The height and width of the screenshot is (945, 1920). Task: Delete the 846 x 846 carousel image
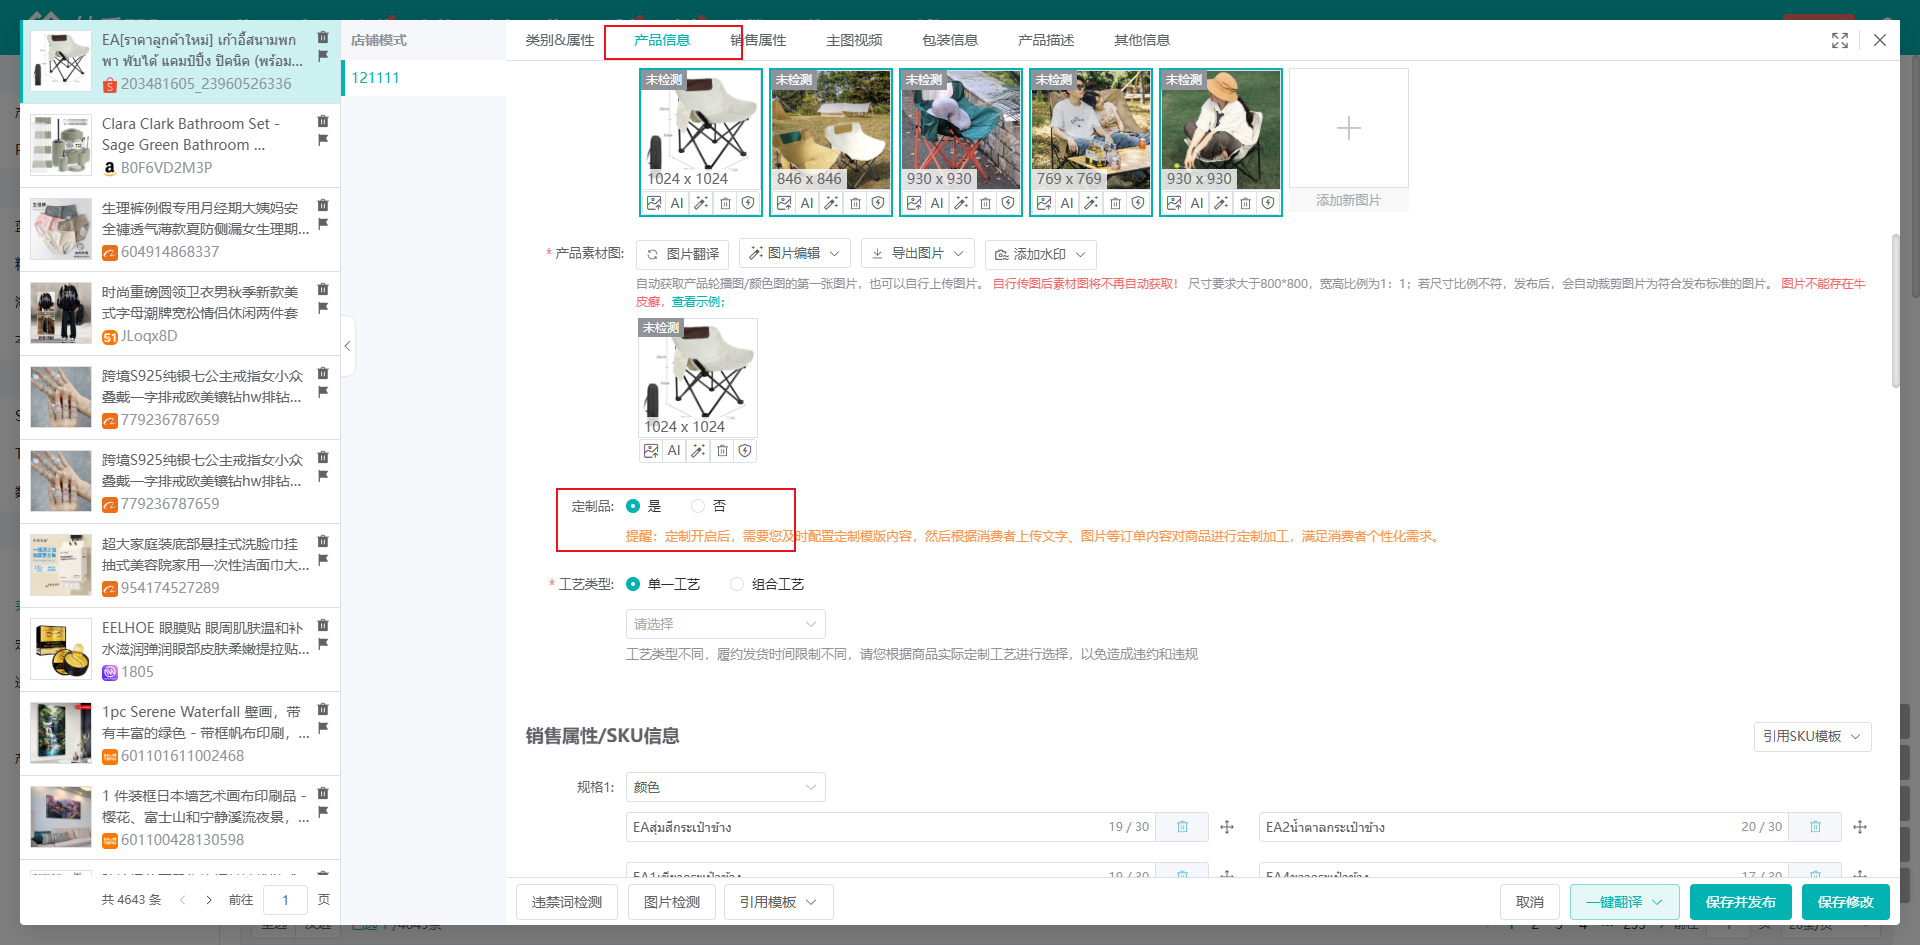[855, 203]
